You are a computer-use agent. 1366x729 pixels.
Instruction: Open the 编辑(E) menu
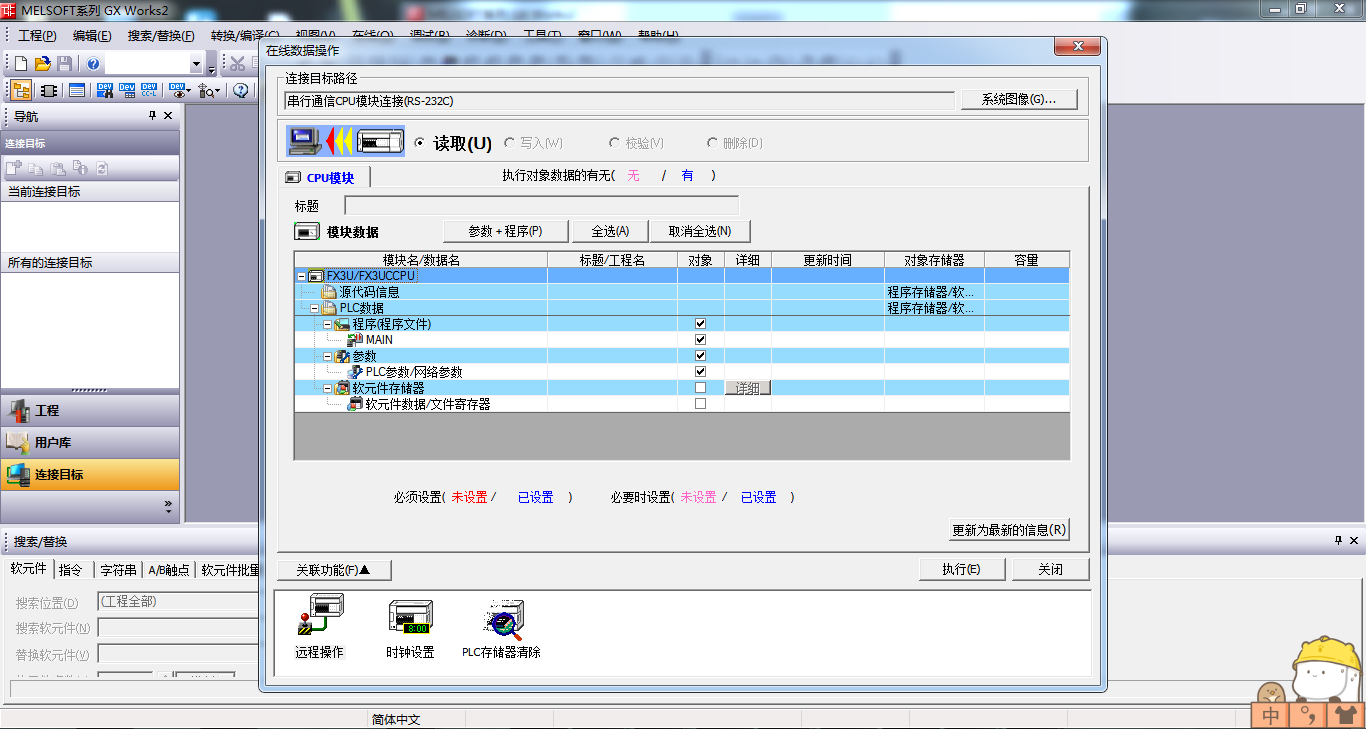(x=92, y=35)
